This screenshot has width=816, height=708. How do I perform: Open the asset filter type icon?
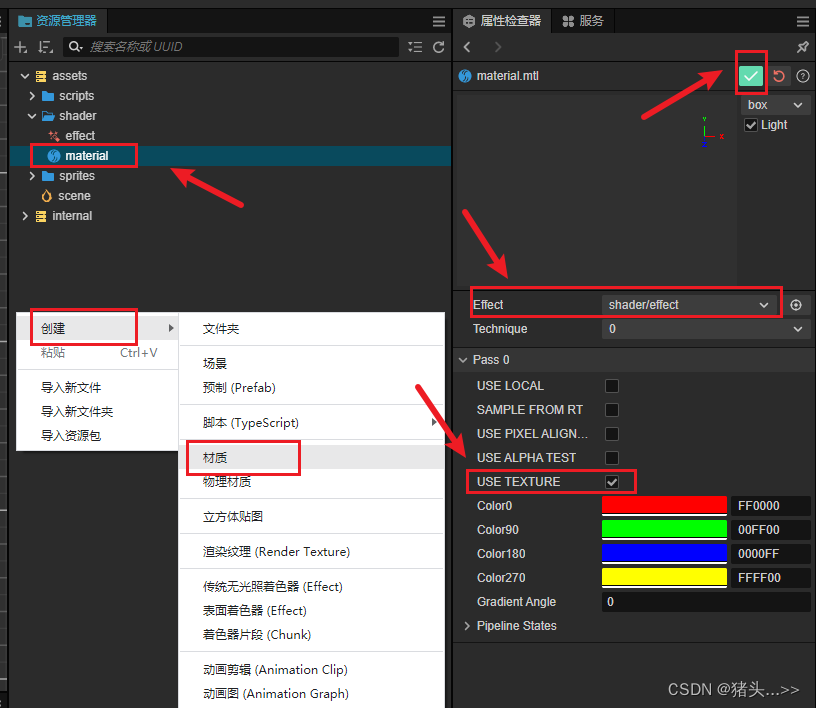[x=417, y=46]
